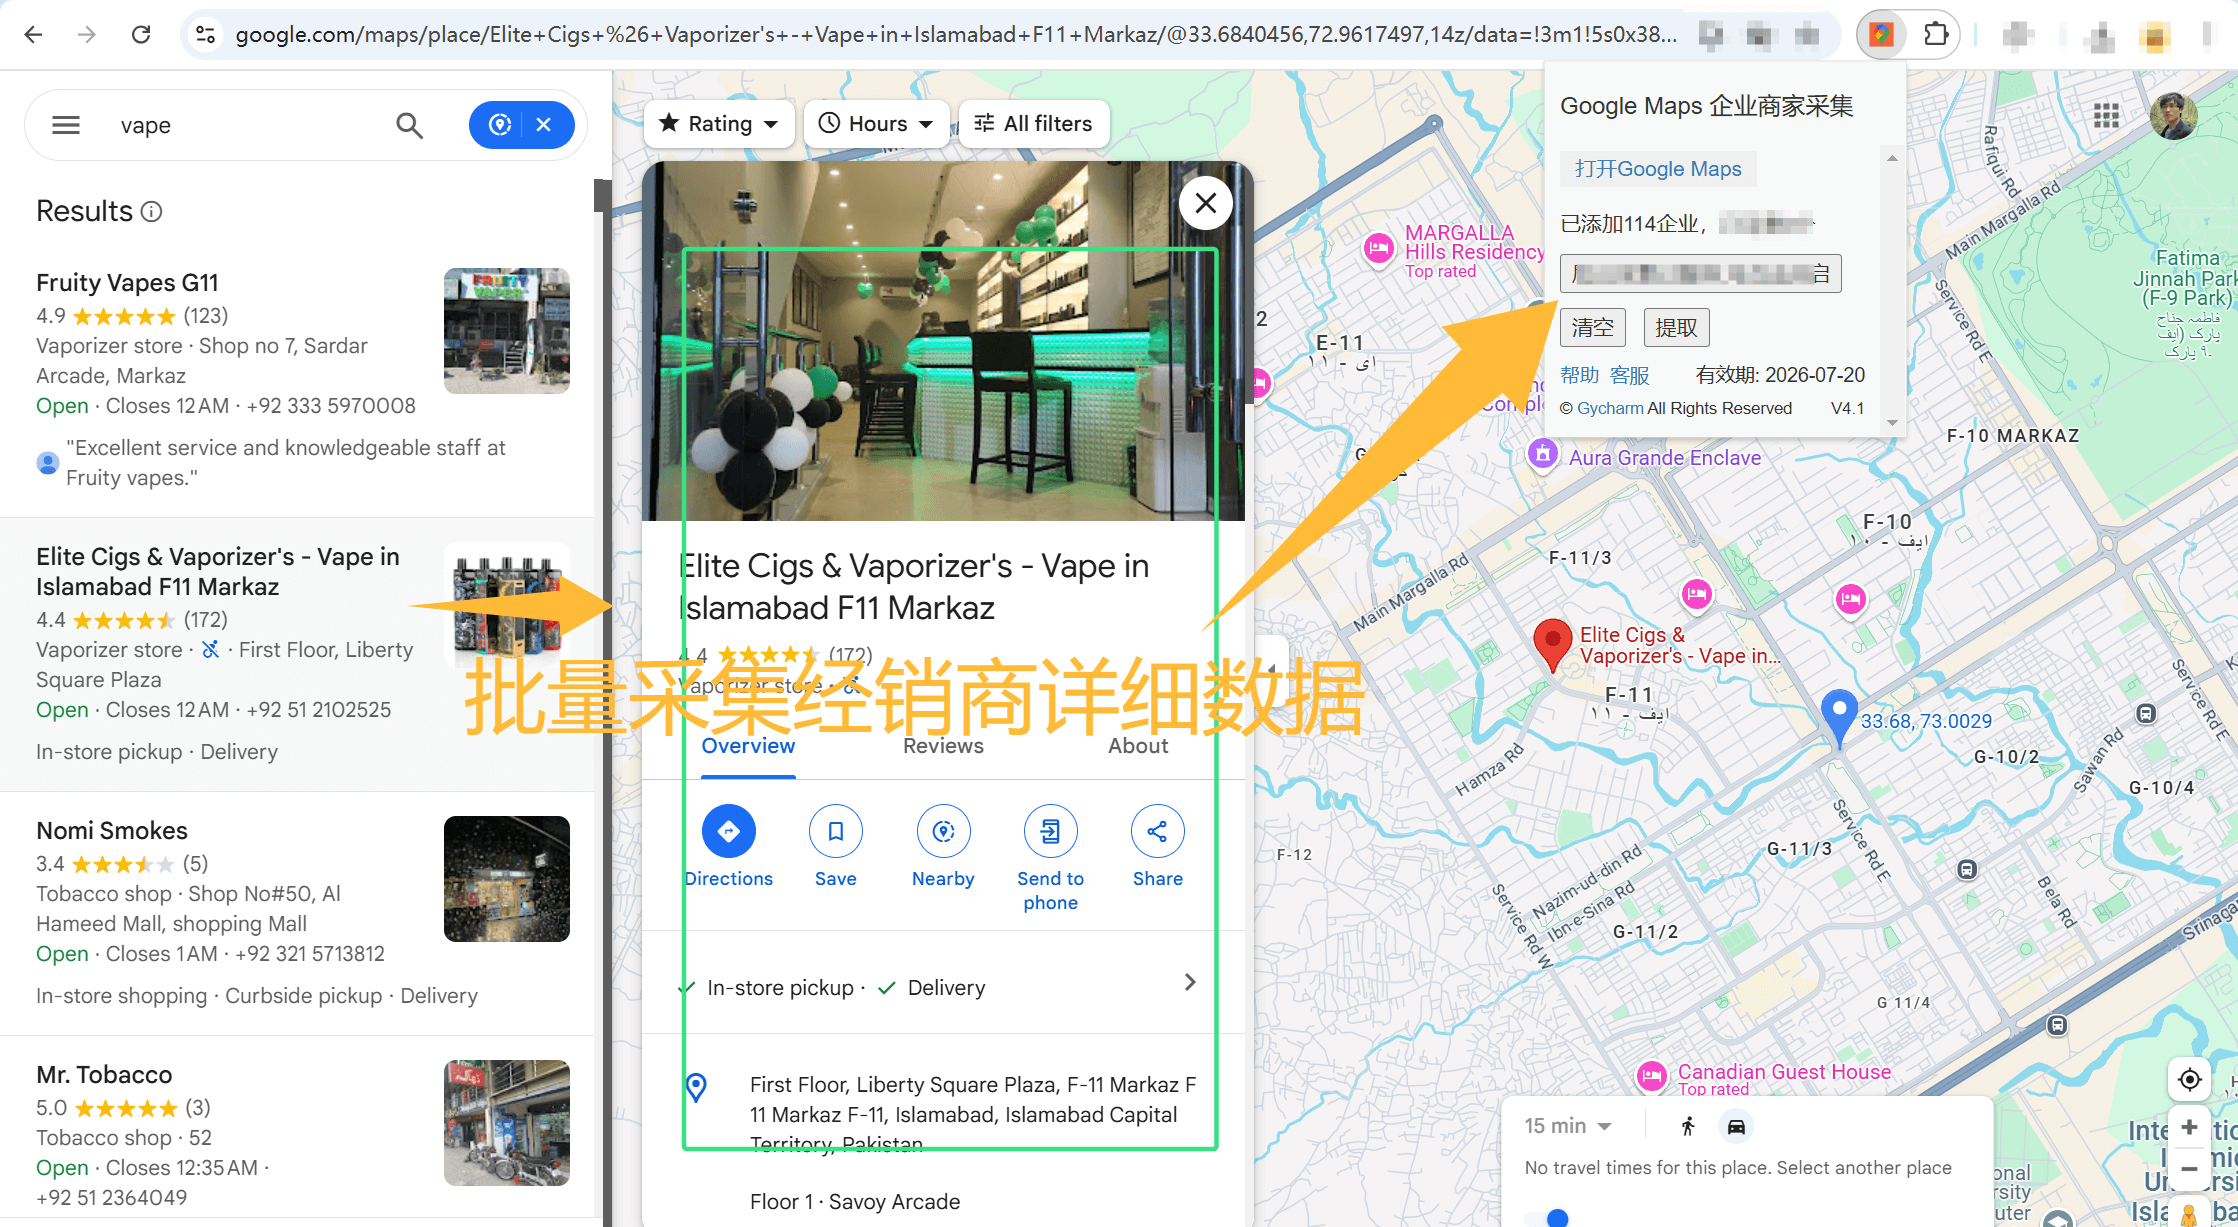
Task: Switch to the Overview tab
Action: point(748,746)
